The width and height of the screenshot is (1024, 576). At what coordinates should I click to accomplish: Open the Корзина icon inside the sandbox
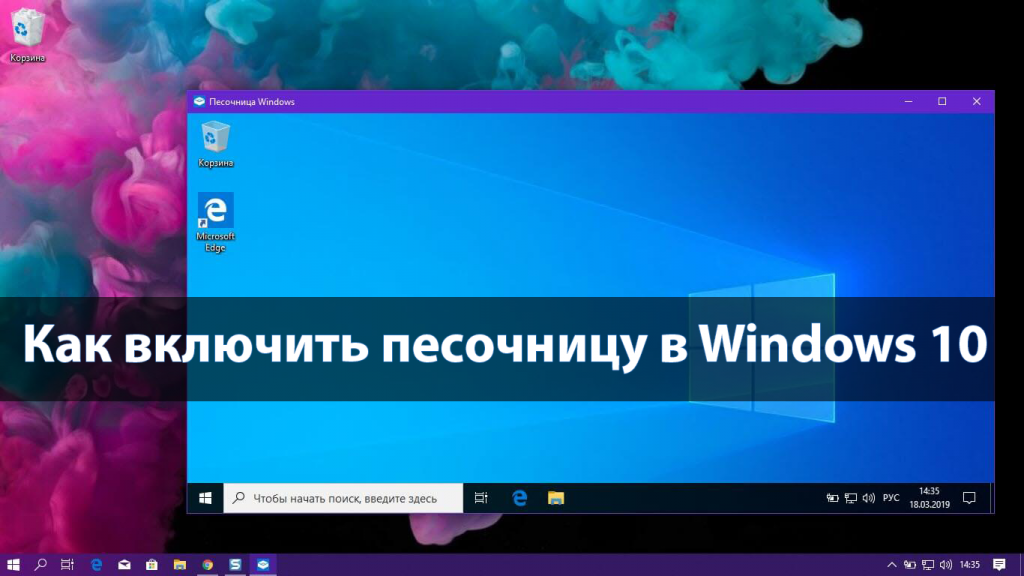(x=215, y=138)
